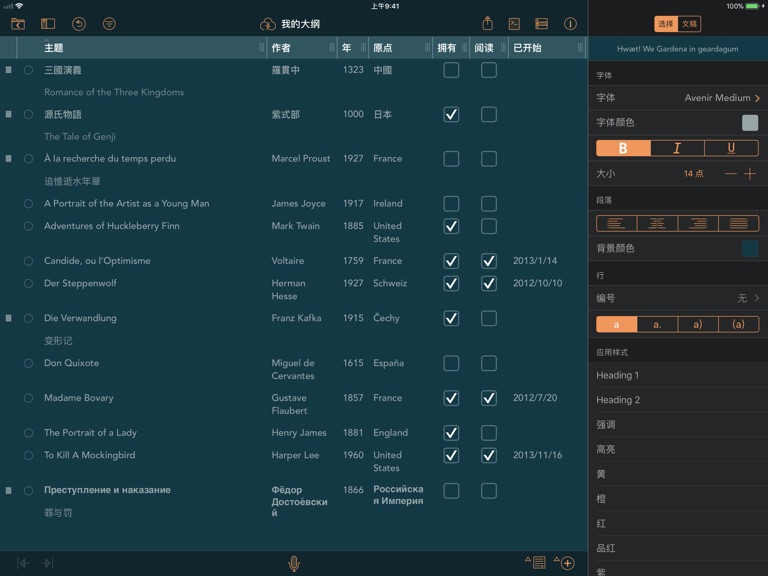Open the column view options icon
The height and width of the screenshot is (576, 768).
[x=542, y=24]
